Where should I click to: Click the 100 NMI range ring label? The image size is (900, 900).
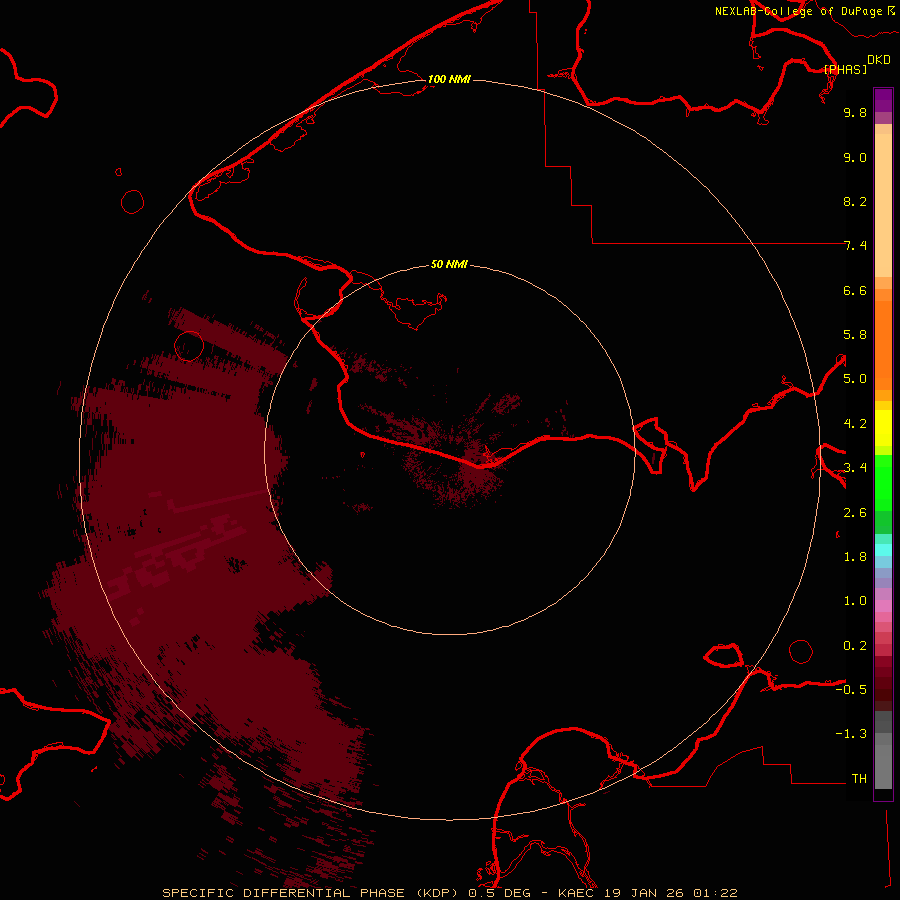[449, 79]
